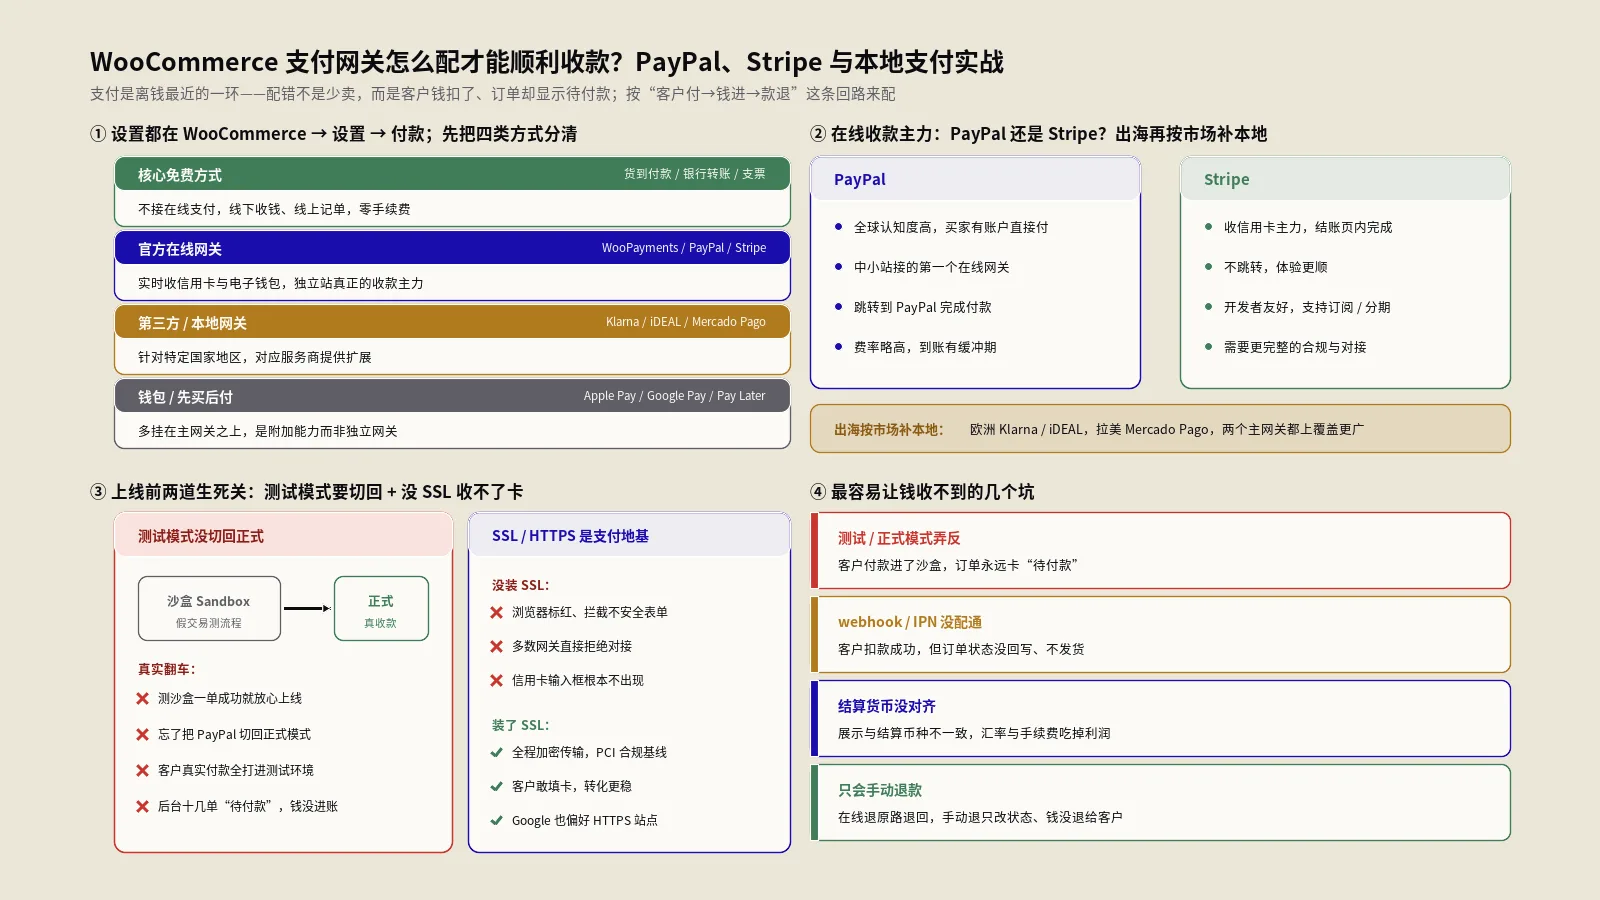Click bullet 中小站接的第一个在线网关
Viewport: 1600px width, 900px height.
point(932,267)
